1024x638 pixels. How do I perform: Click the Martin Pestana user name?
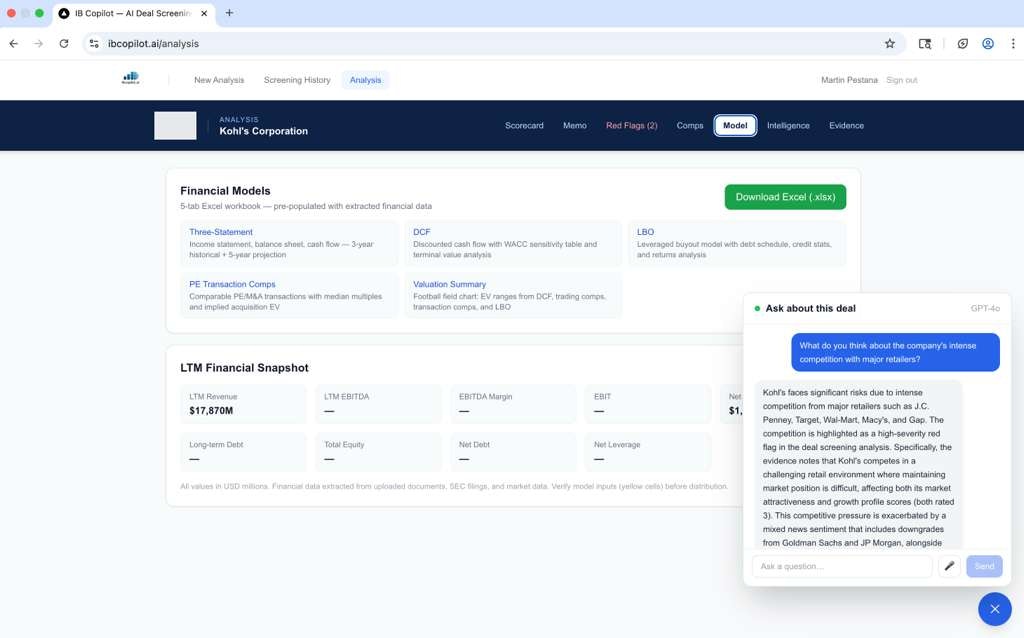(x=849, y=80)
